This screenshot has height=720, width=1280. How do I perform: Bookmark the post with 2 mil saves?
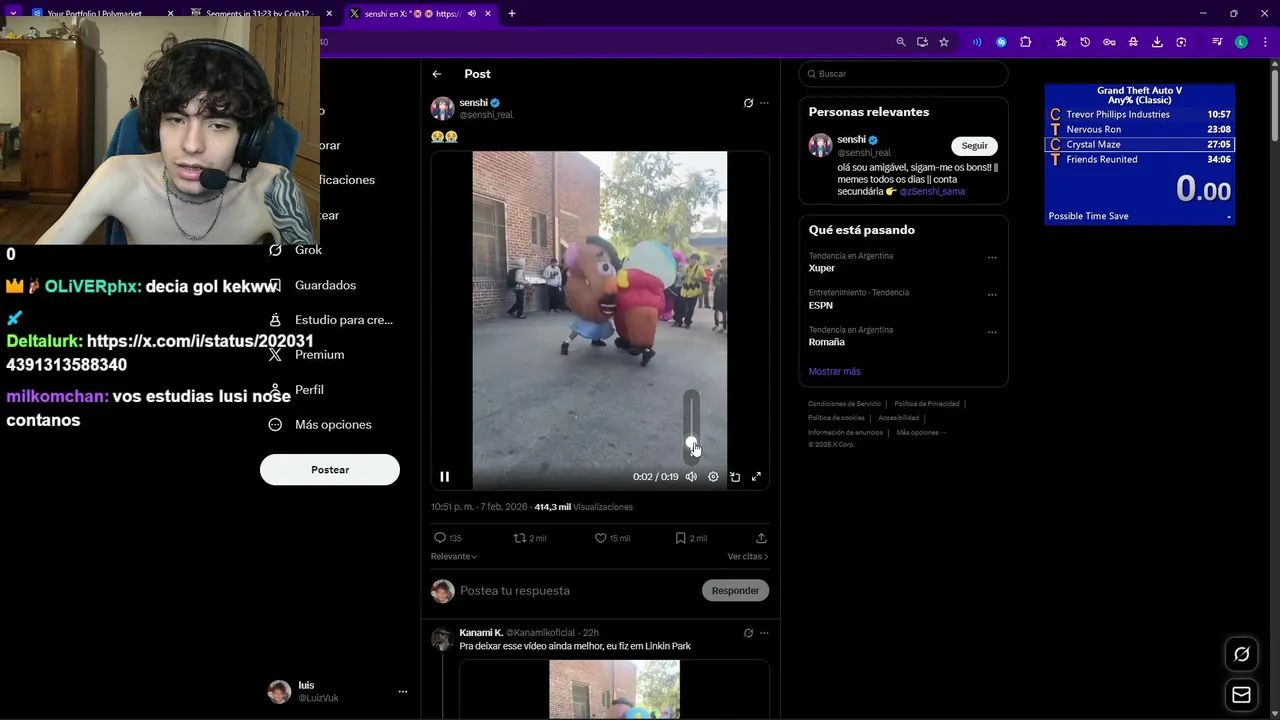(x=690, y=538)
